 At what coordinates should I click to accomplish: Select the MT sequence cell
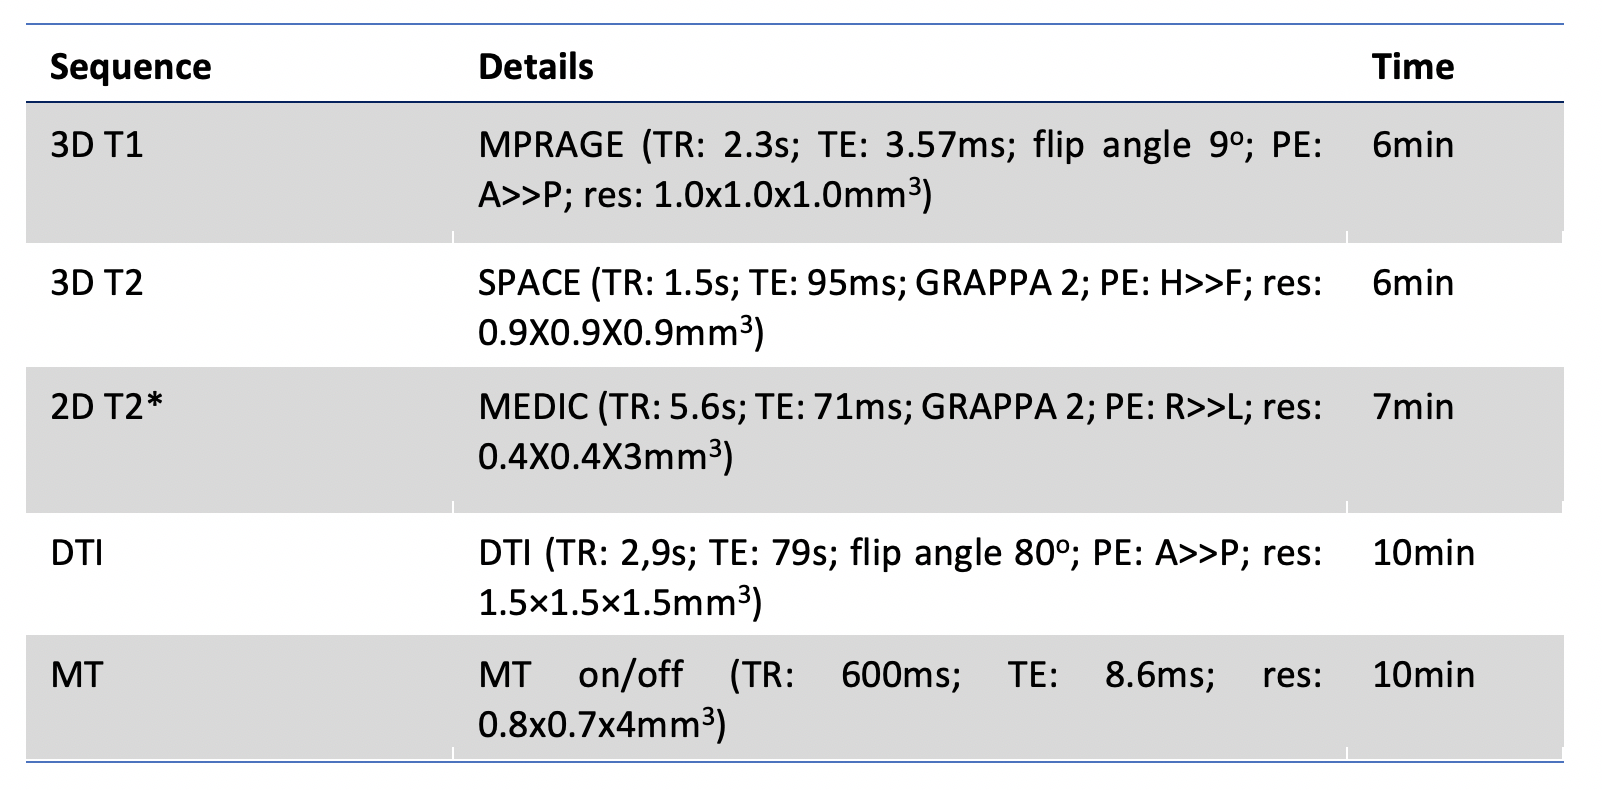77,675
